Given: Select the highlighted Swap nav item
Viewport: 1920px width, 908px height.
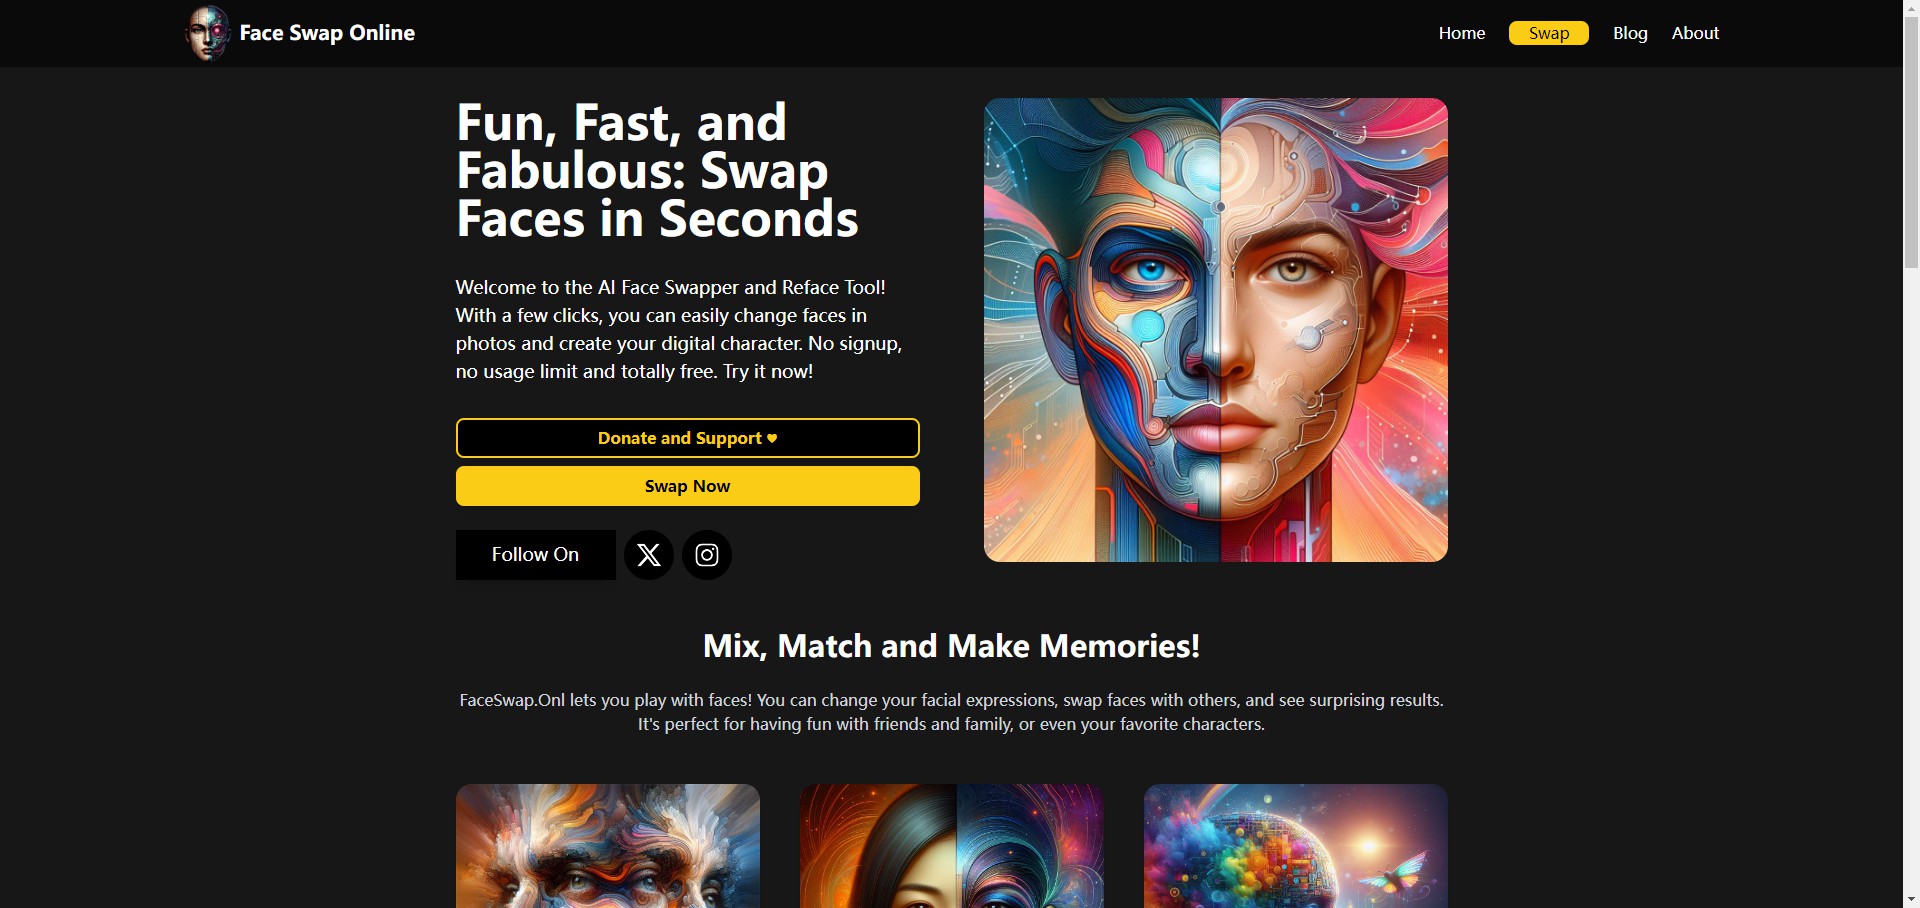Looking at the screenshot, I should (x=1549, y=33).
